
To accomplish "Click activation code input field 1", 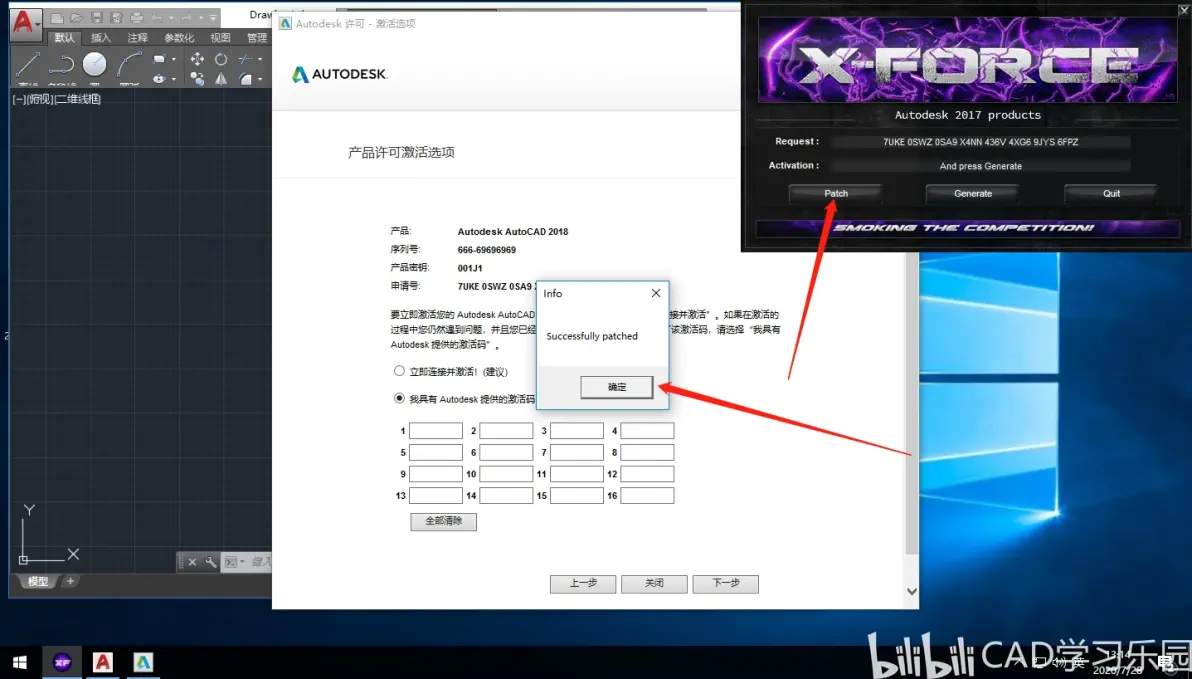I will coord(436,431).
